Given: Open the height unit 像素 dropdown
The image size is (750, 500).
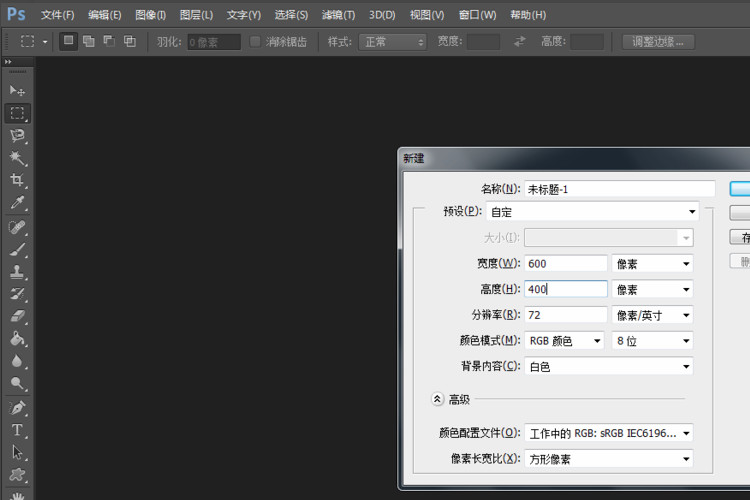Looking at the screenshot, I should tap(652, 289).
